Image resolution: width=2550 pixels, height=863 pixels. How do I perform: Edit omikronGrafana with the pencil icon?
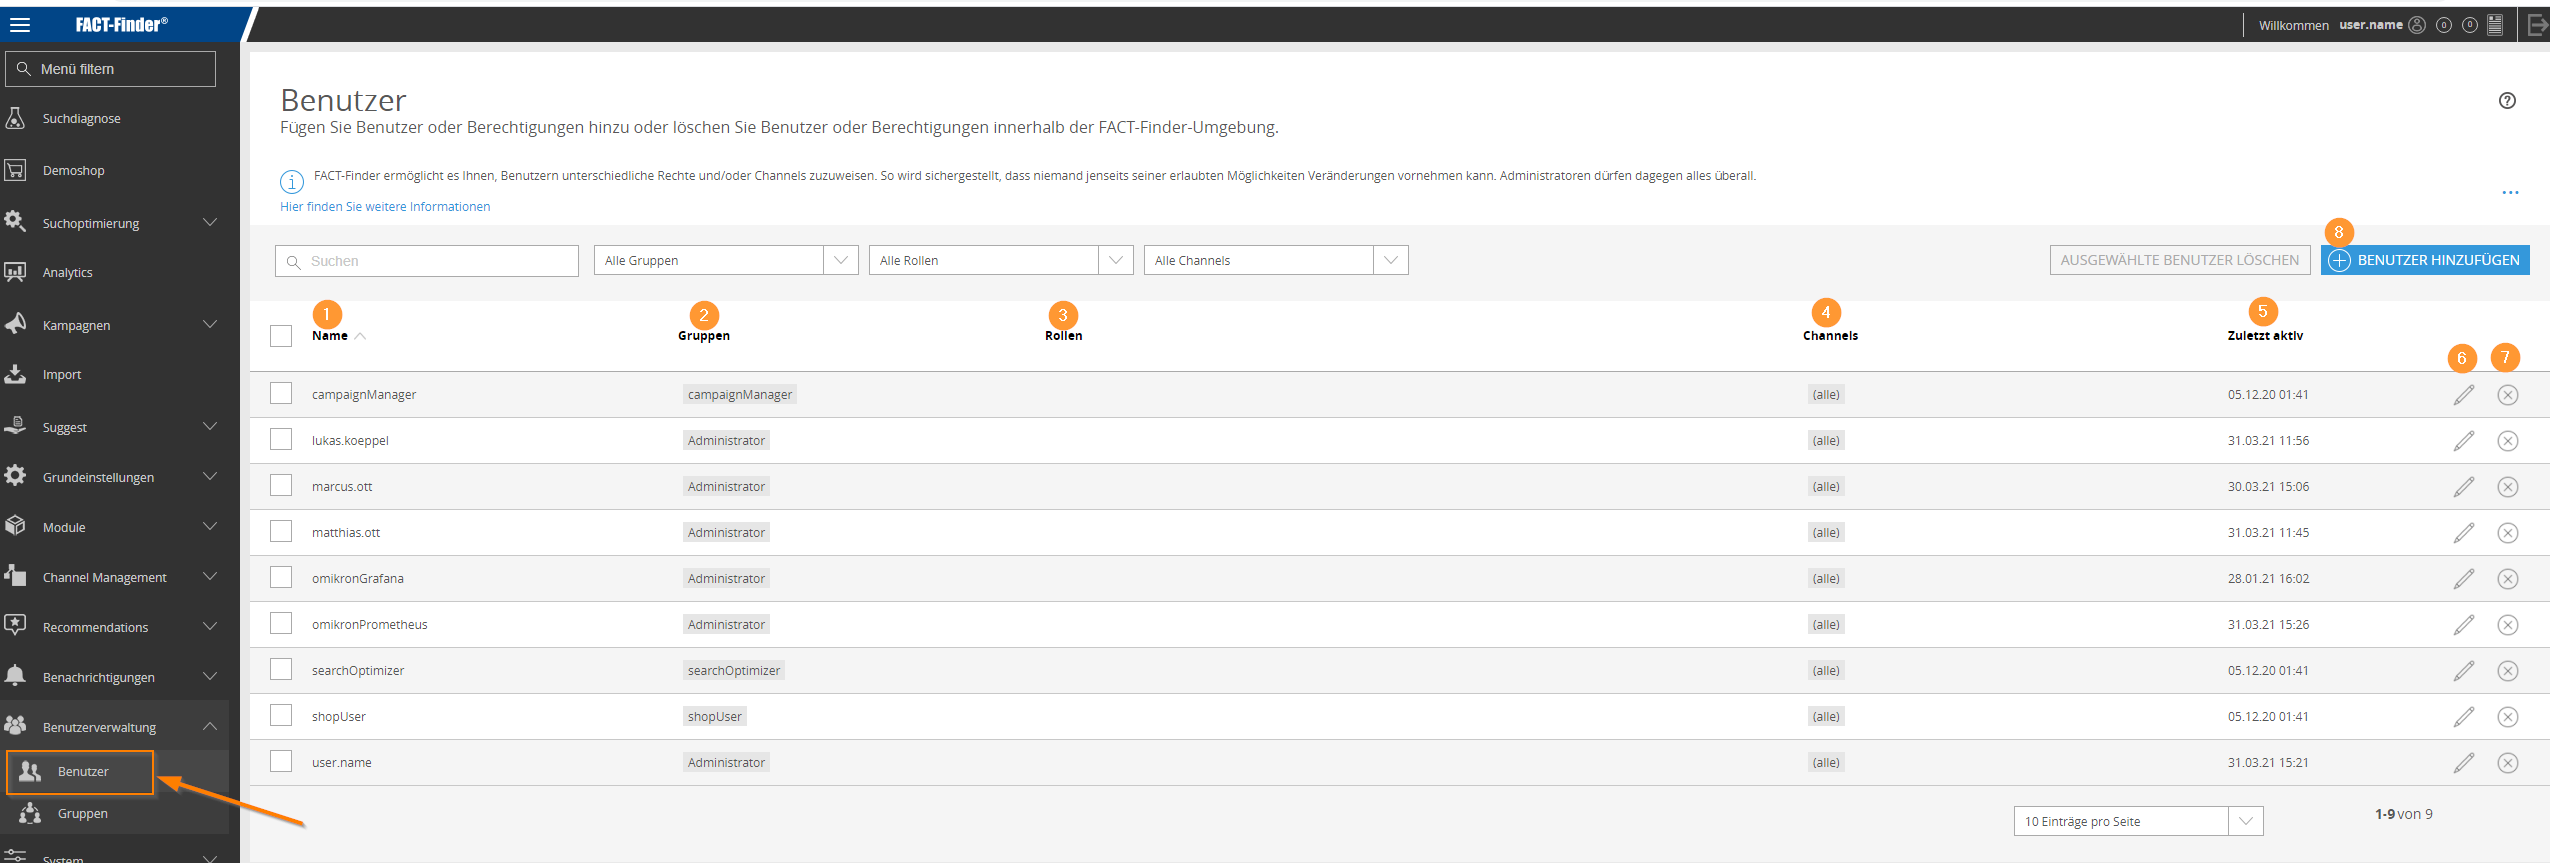pyautogui.click(x=2464, y=579)
